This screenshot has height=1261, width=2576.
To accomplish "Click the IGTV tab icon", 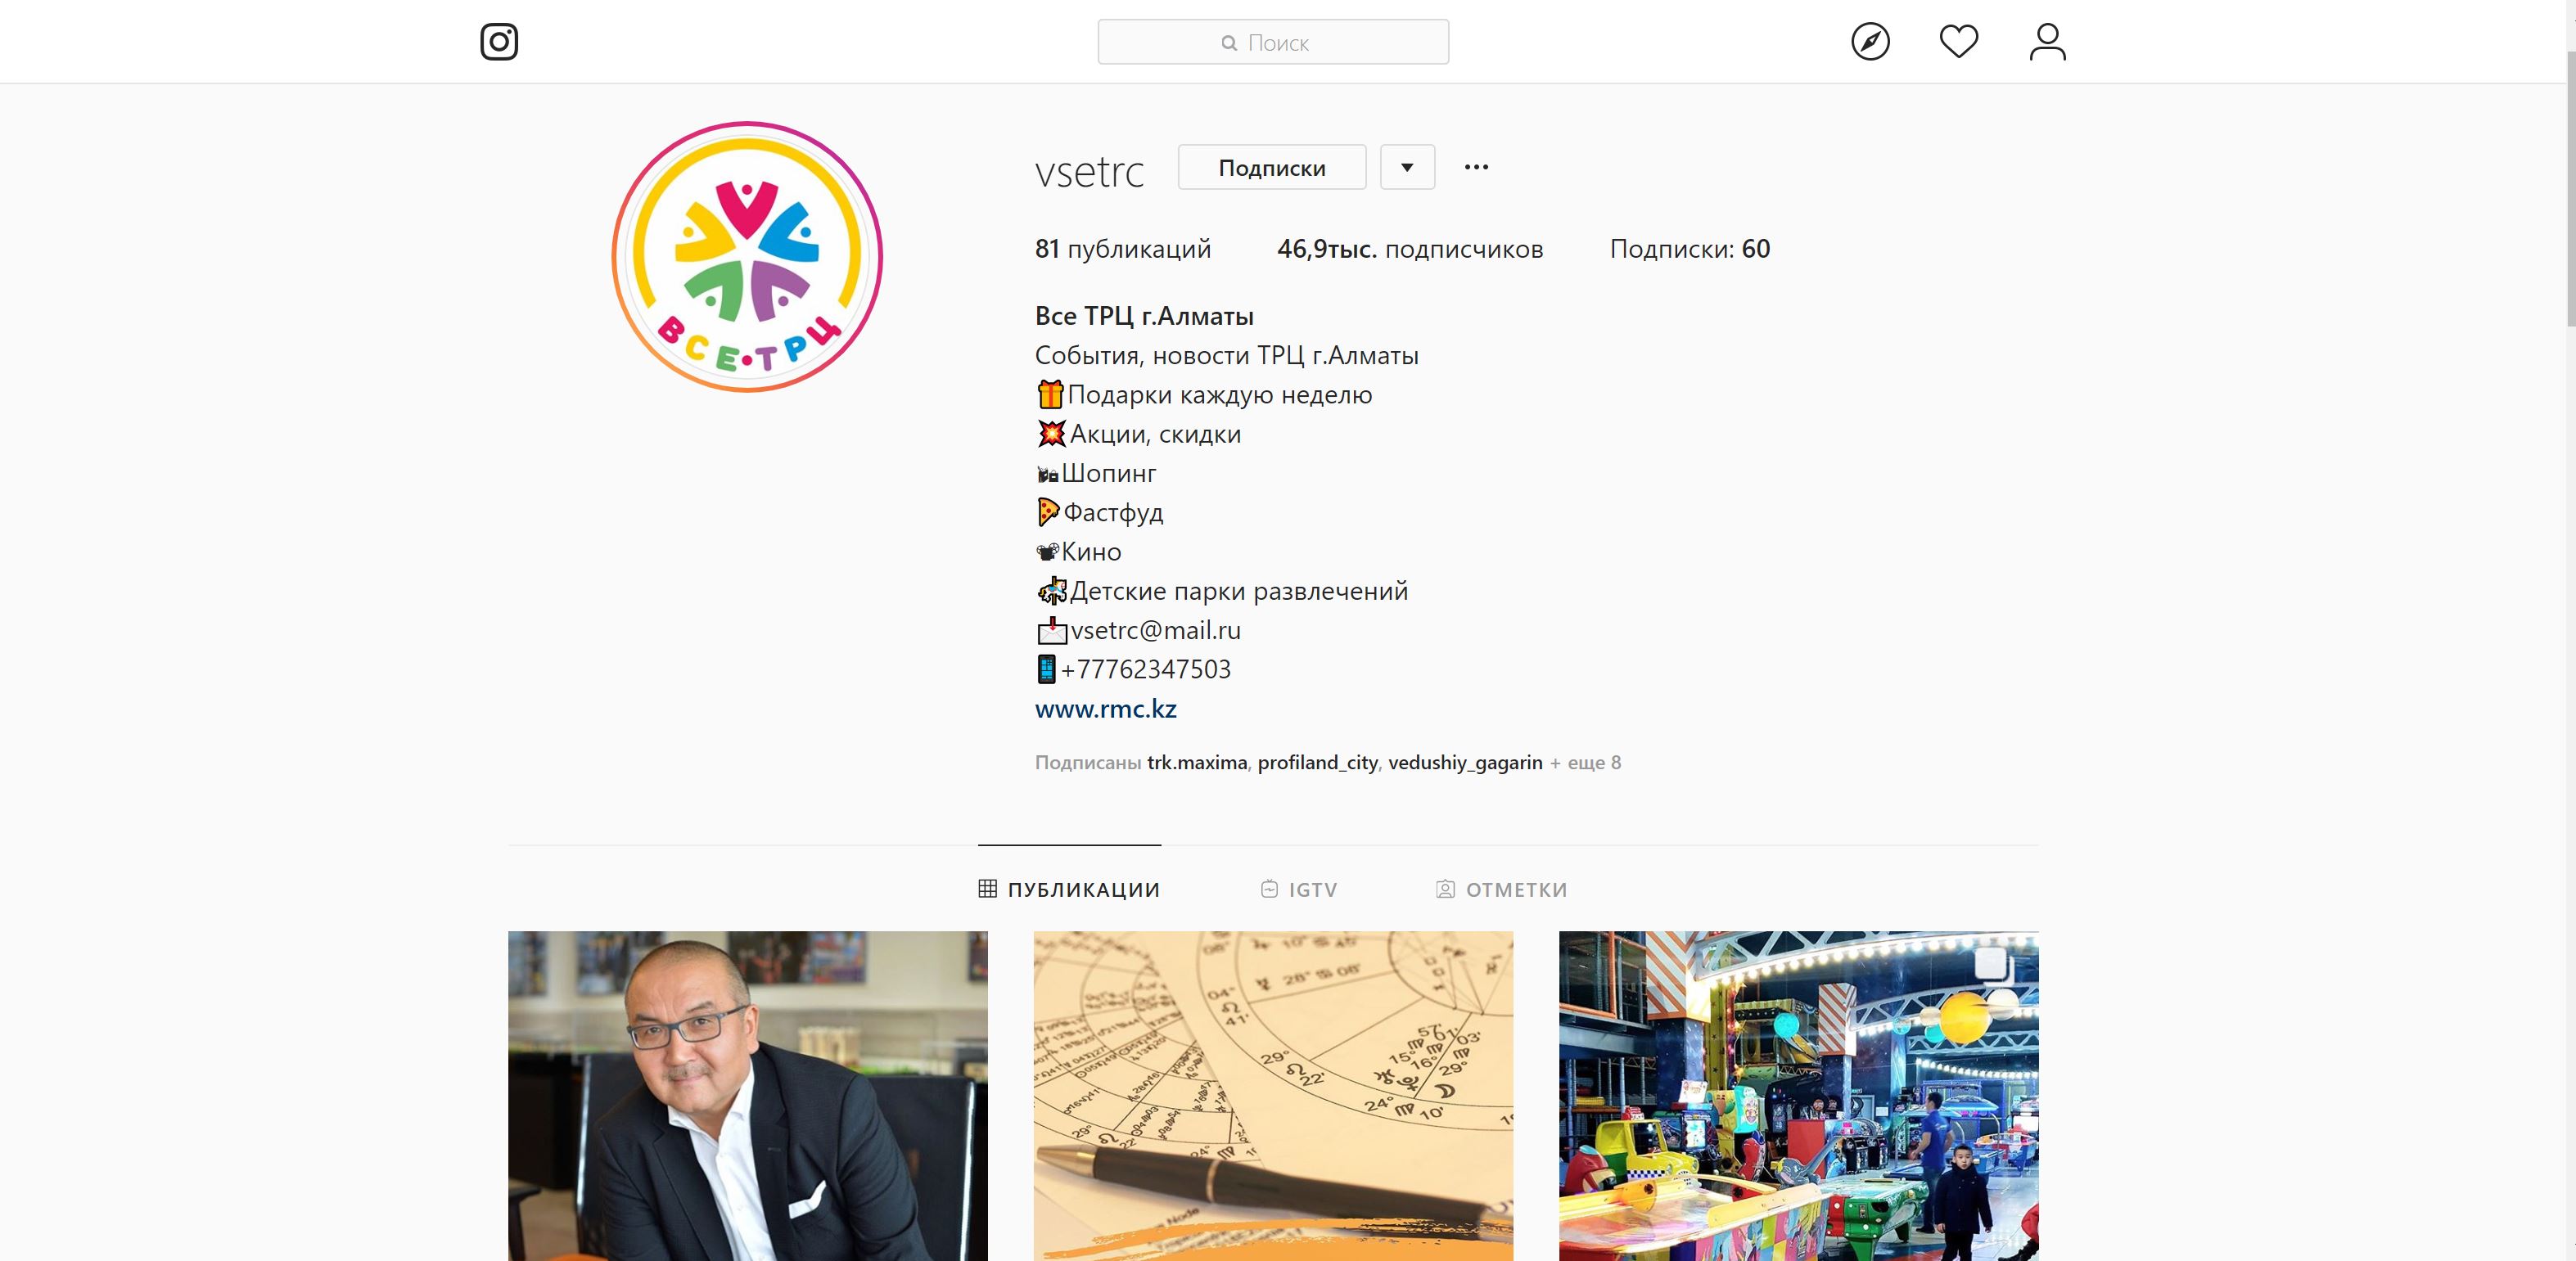I will coord(1269,889).
